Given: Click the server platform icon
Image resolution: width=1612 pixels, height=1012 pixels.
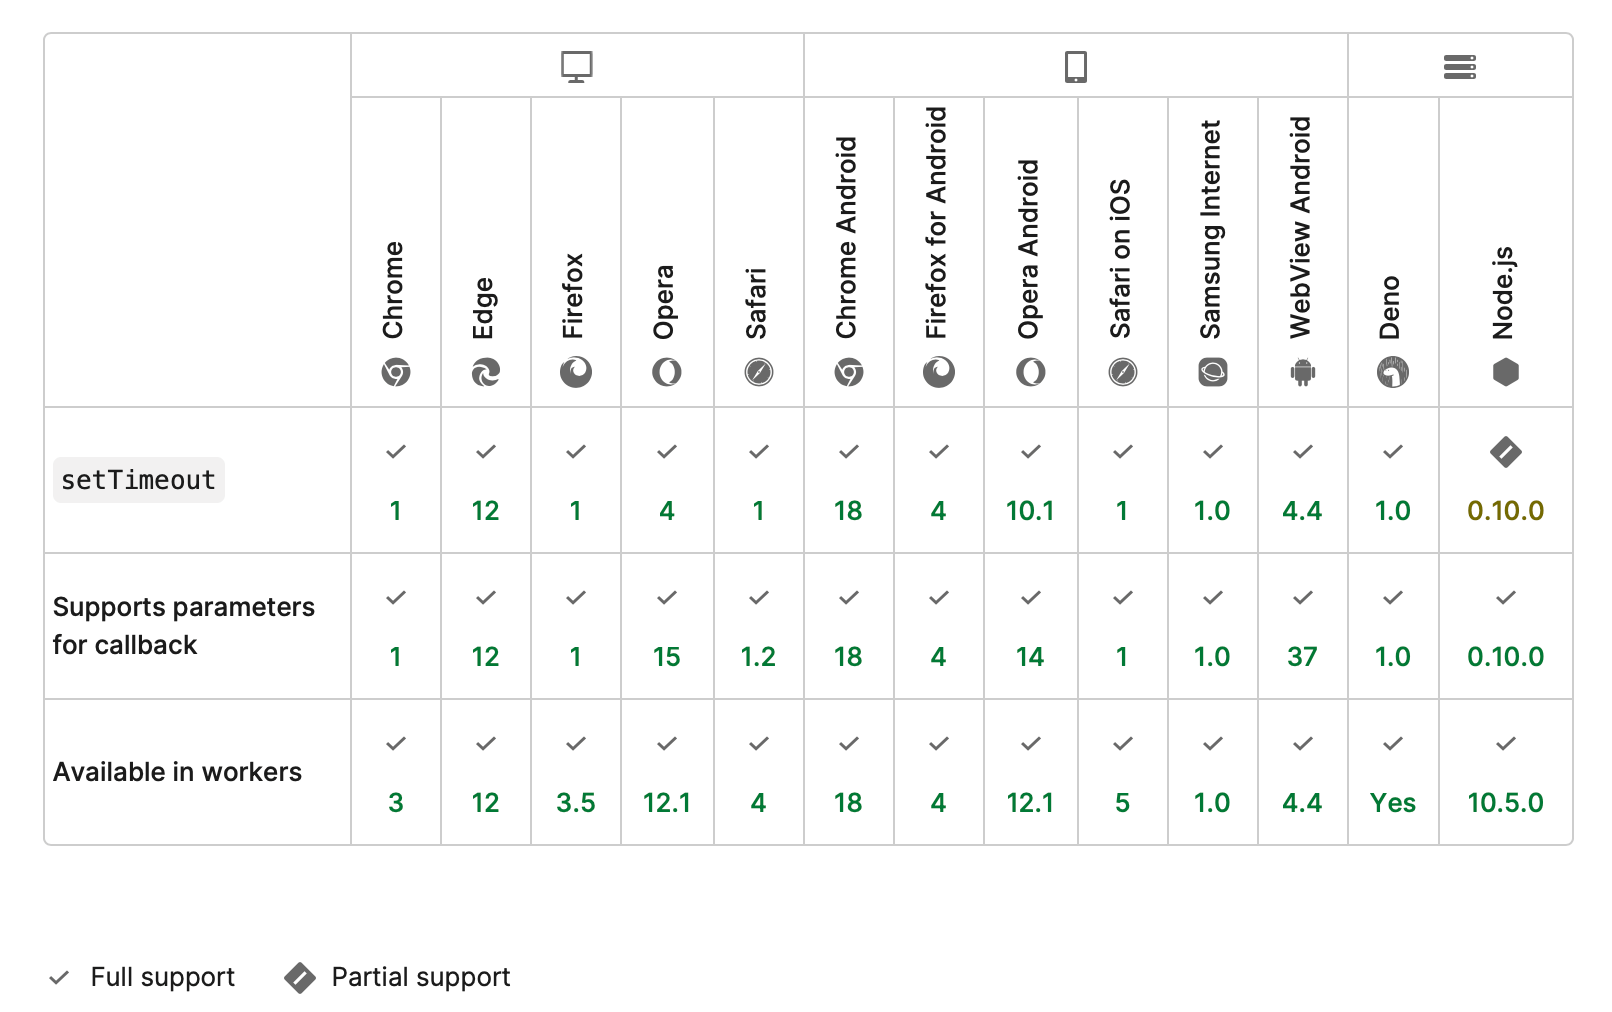Looking at the screenshot, I should 1459,66.
